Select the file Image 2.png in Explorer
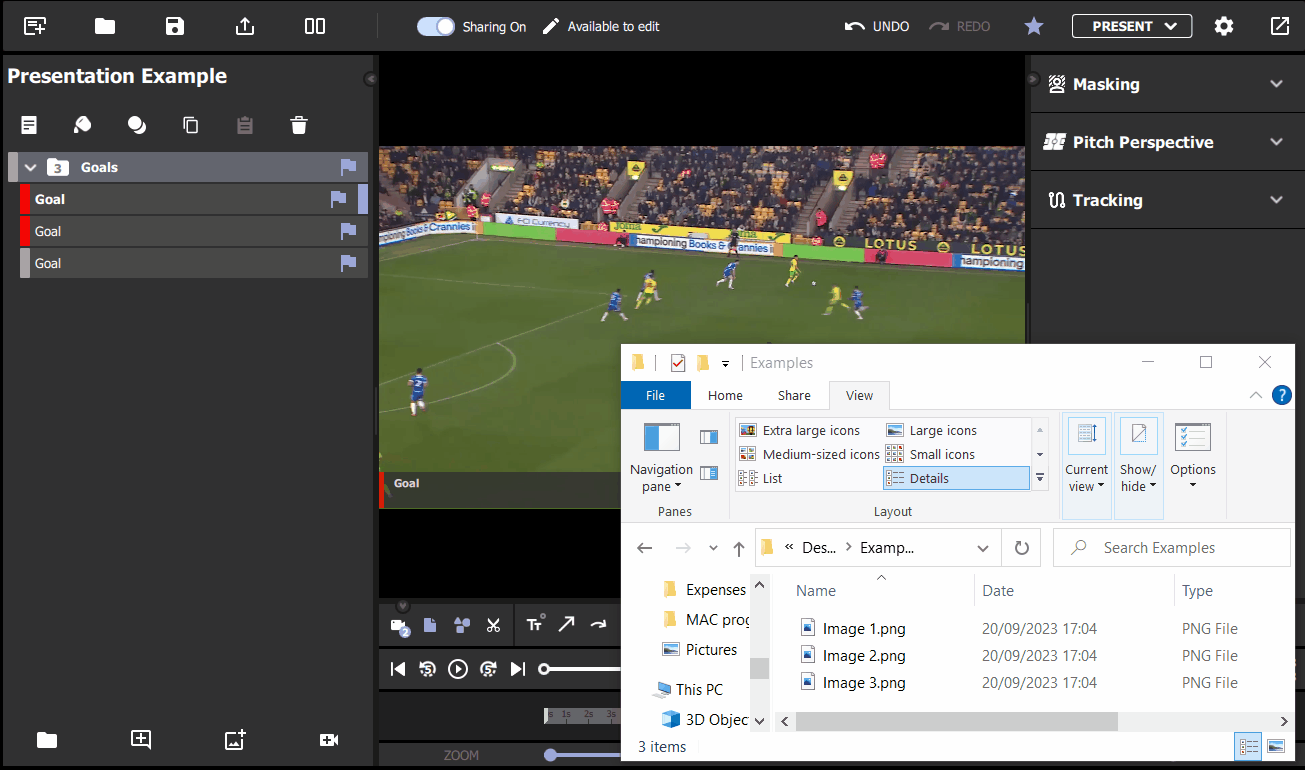Screen dimensions: 1305x770 coord(862,655)
